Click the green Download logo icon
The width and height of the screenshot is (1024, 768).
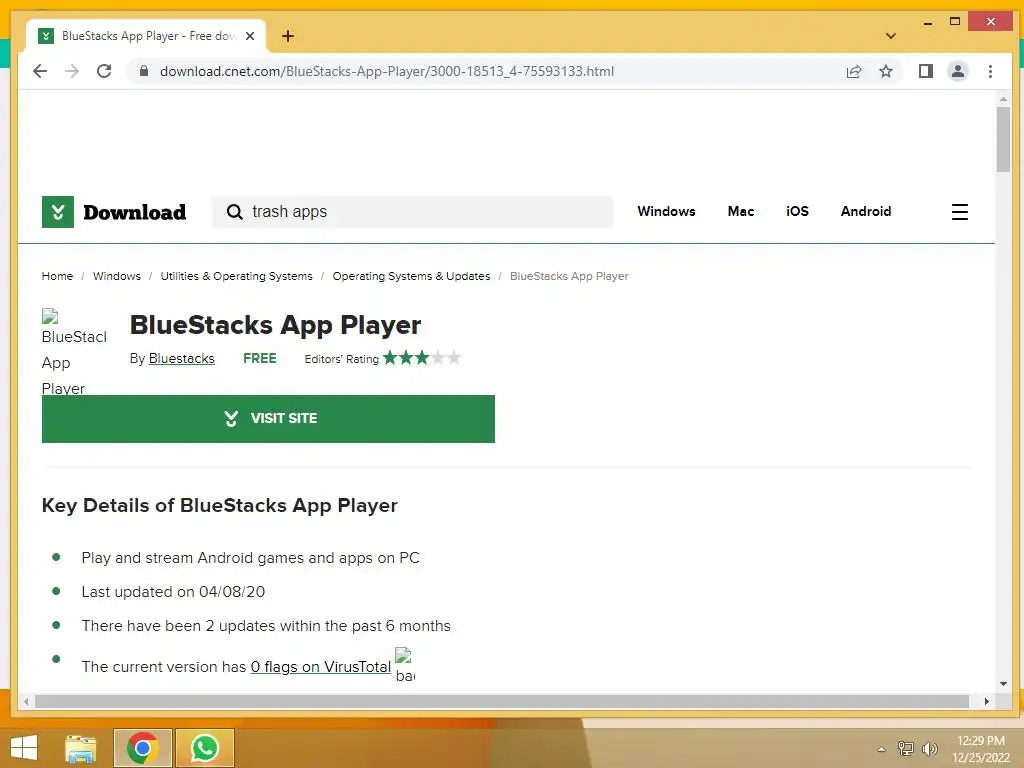(57, 212)
